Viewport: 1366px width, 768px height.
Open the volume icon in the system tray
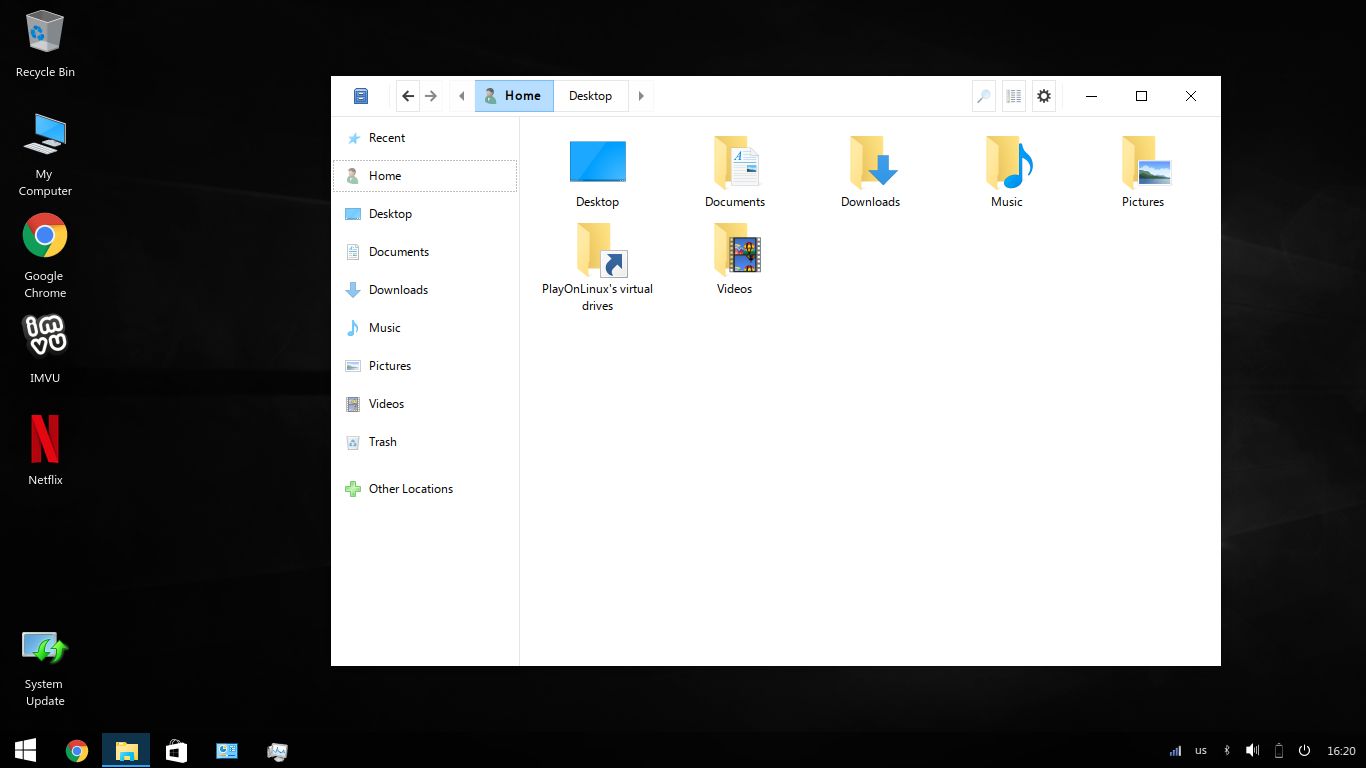[x=1251, y=750]
